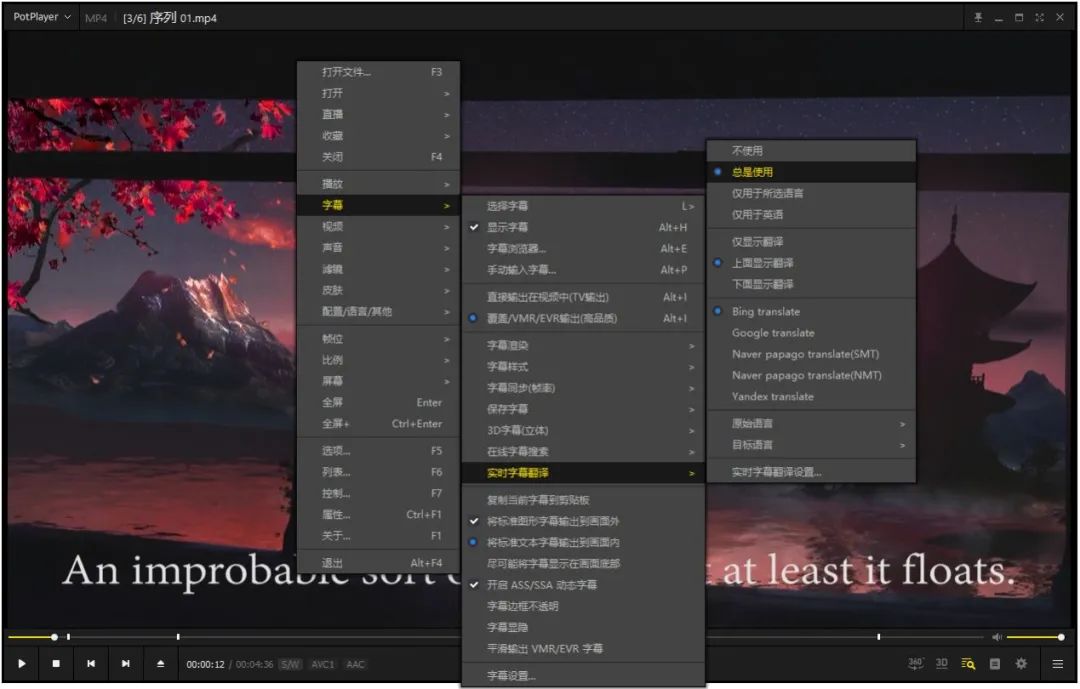Click the file title 序列 01.mp4
This screenshot has height=689, width=1080.
tap(183, 18)
